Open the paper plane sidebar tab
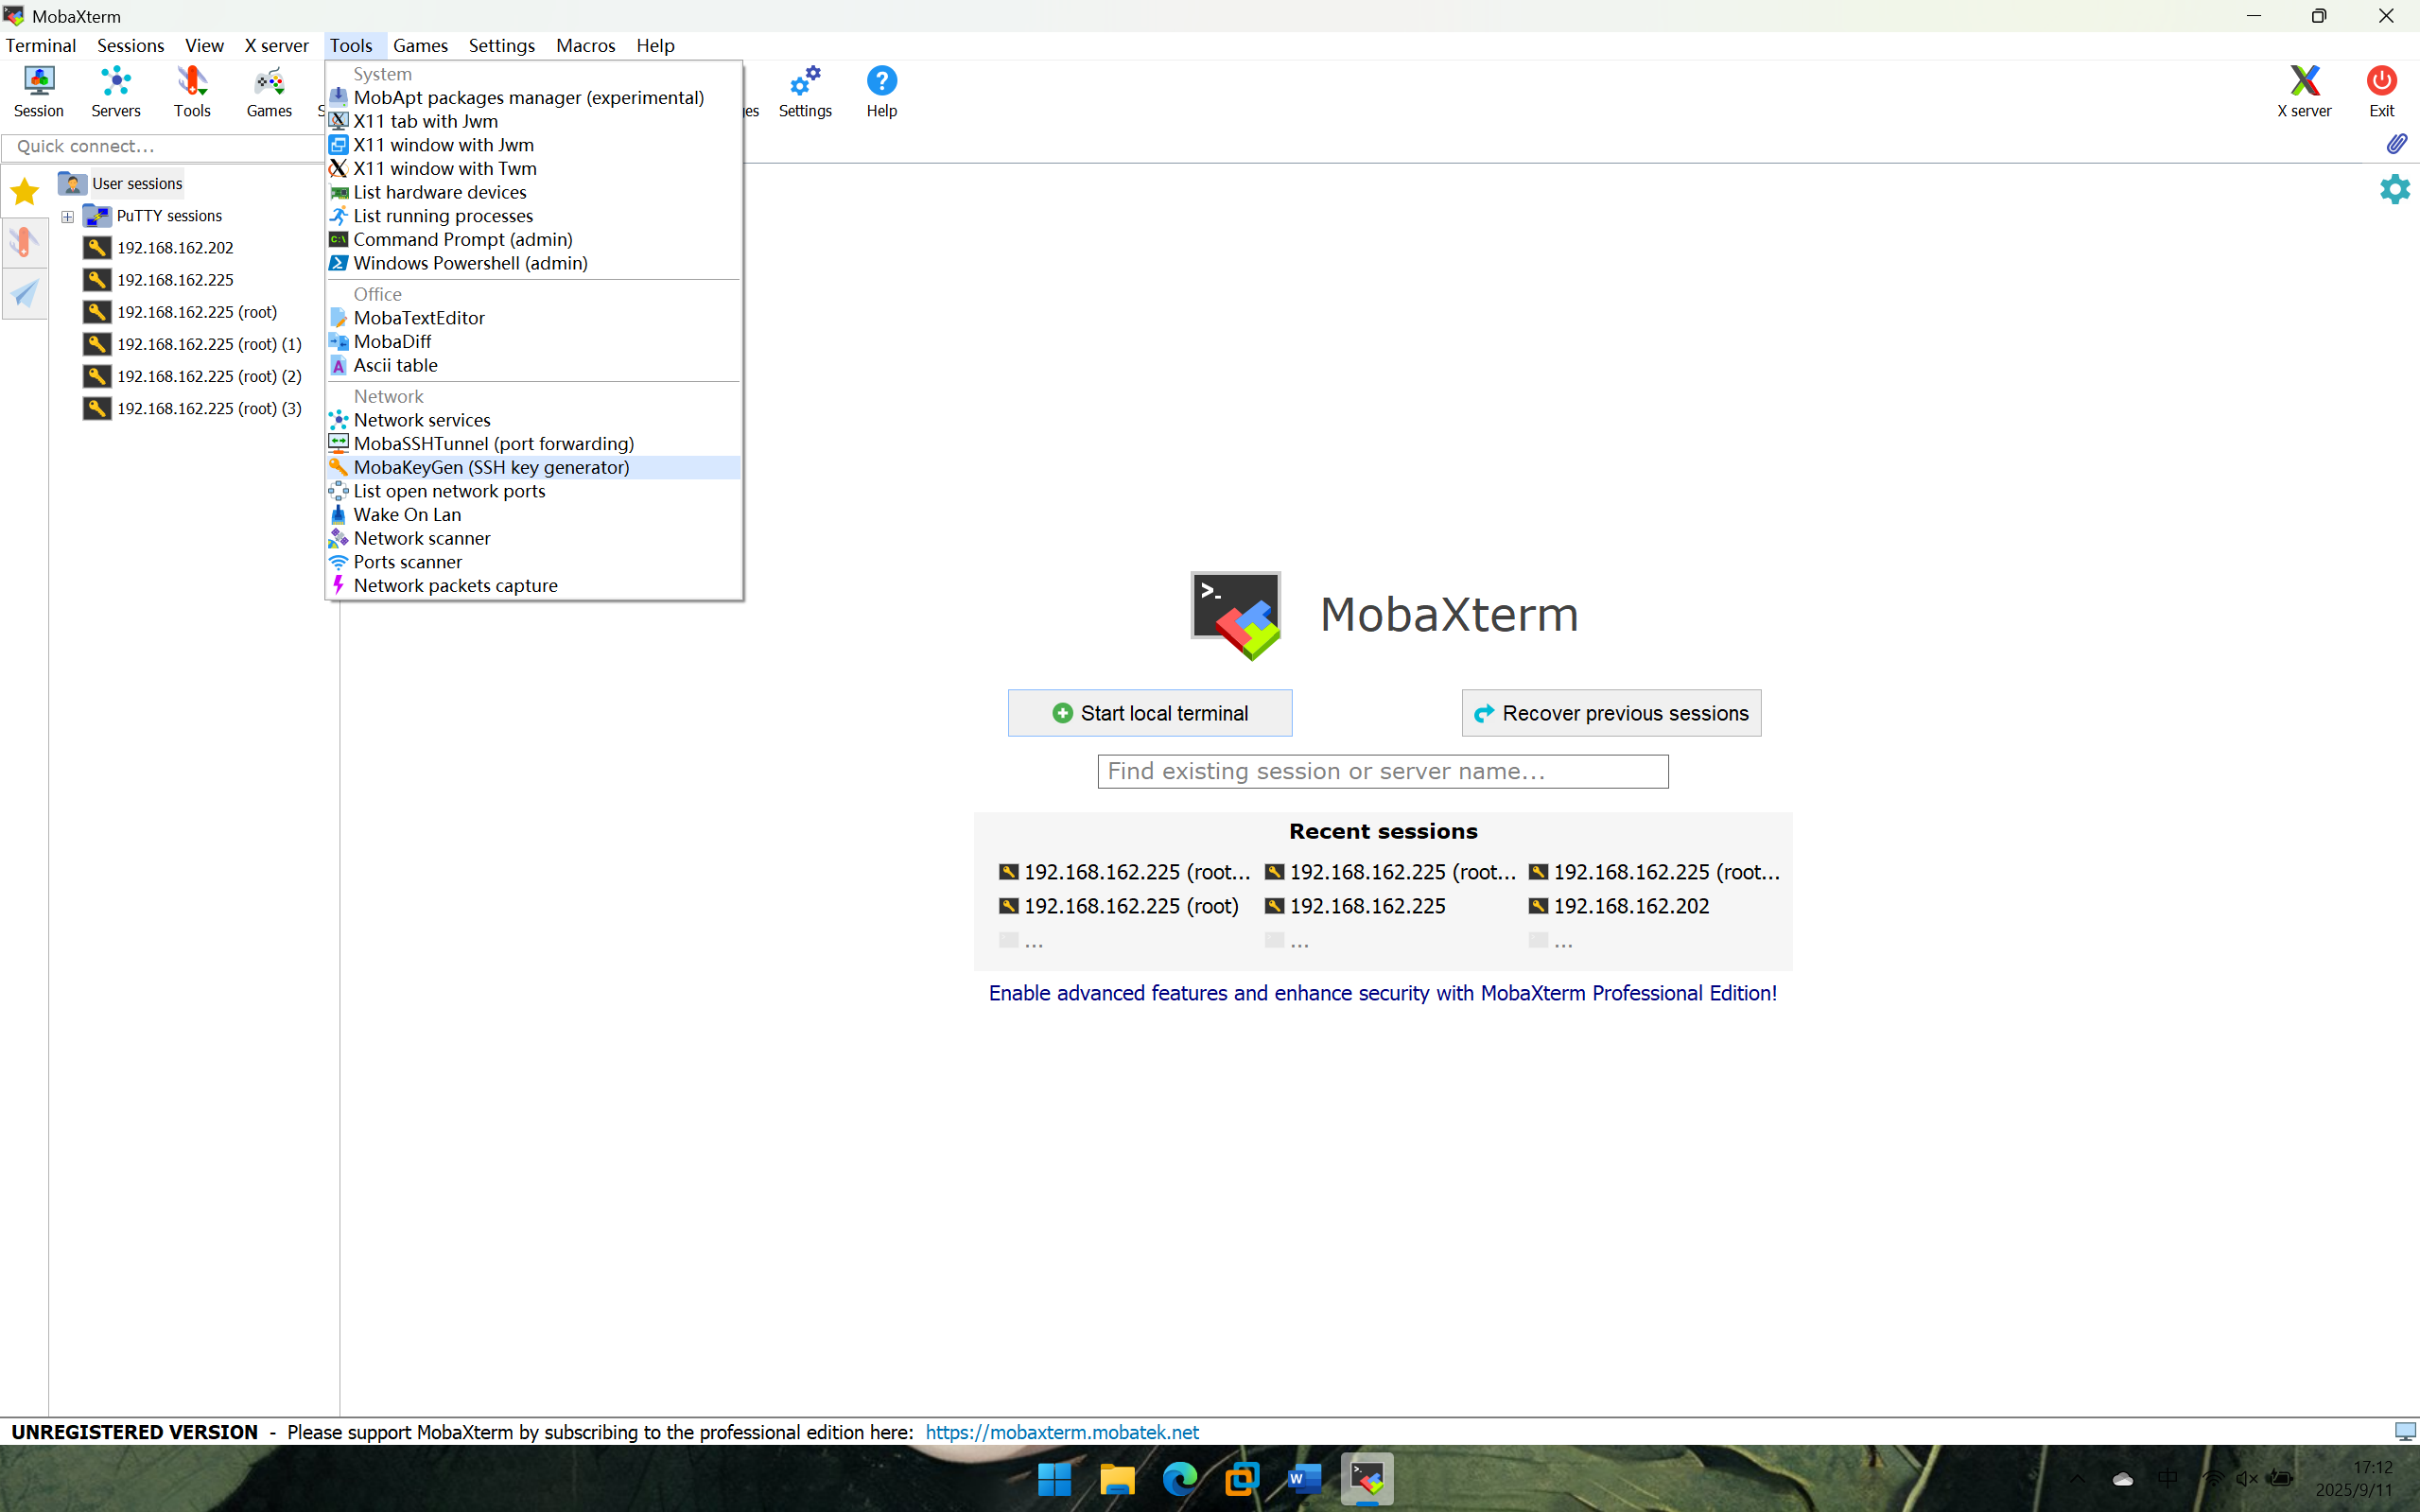Viewport: 2420px width, 1512px height. click(24, 294)
